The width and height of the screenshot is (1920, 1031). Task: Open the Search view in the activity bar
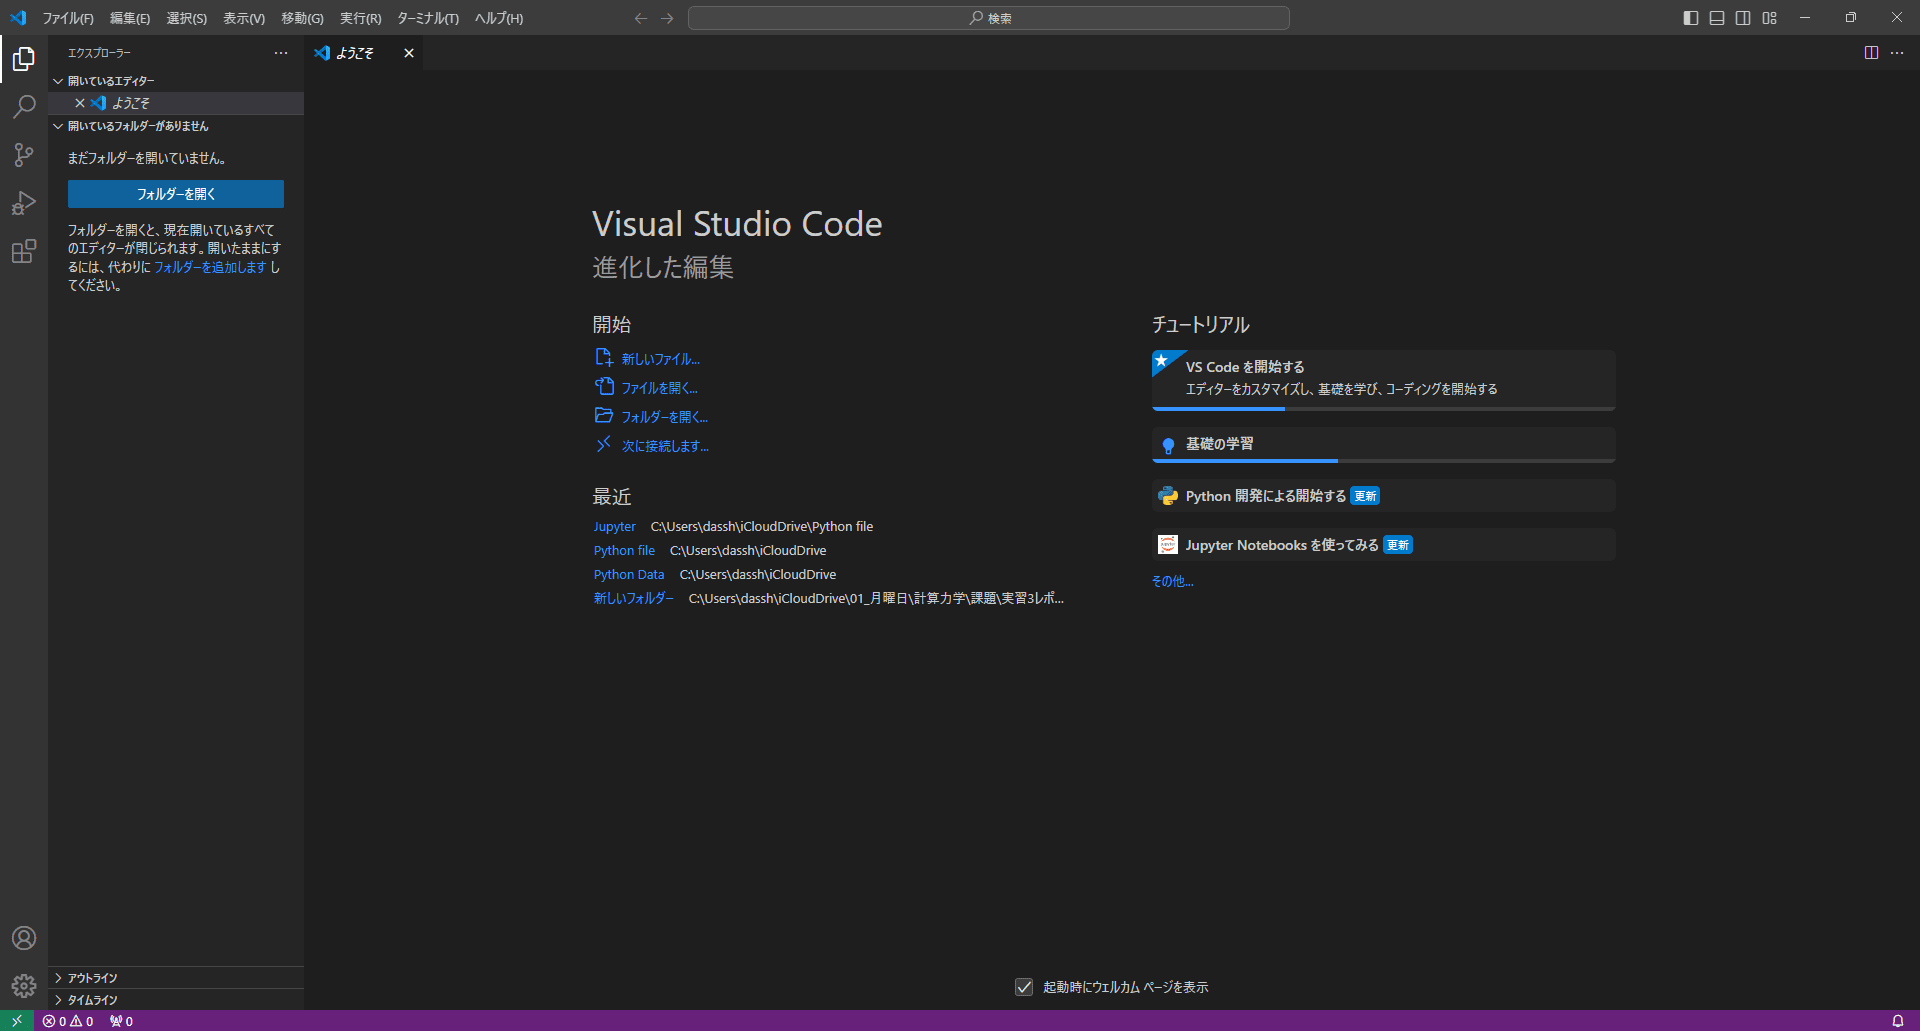point(24,106)
